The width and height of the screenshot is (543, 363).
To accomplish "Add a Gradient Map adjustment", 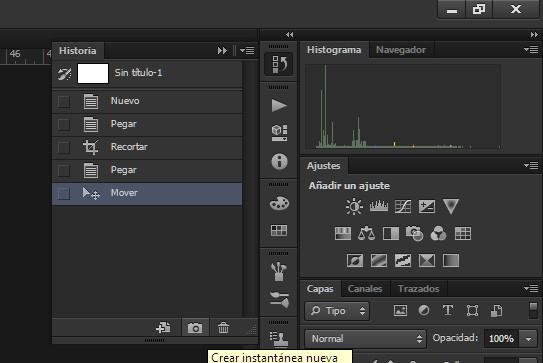I will [x=451, y=260].
